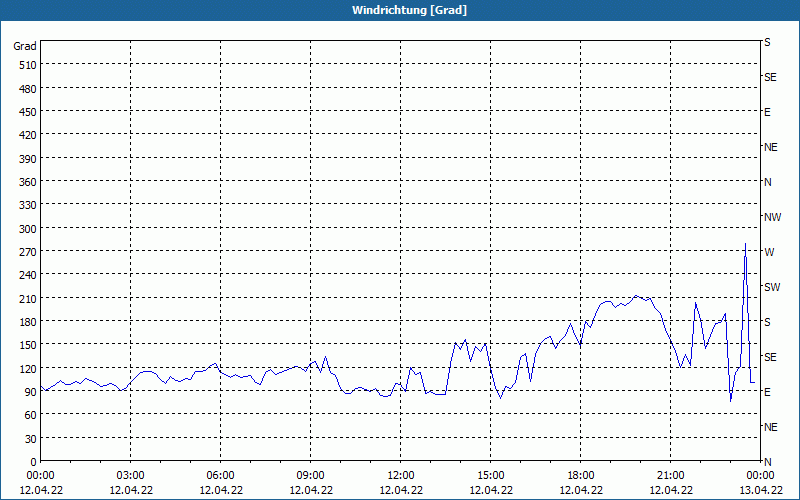Click the 15:00 time axis label
This screenshot has width=800, height=500.
[x=491, y=476]
